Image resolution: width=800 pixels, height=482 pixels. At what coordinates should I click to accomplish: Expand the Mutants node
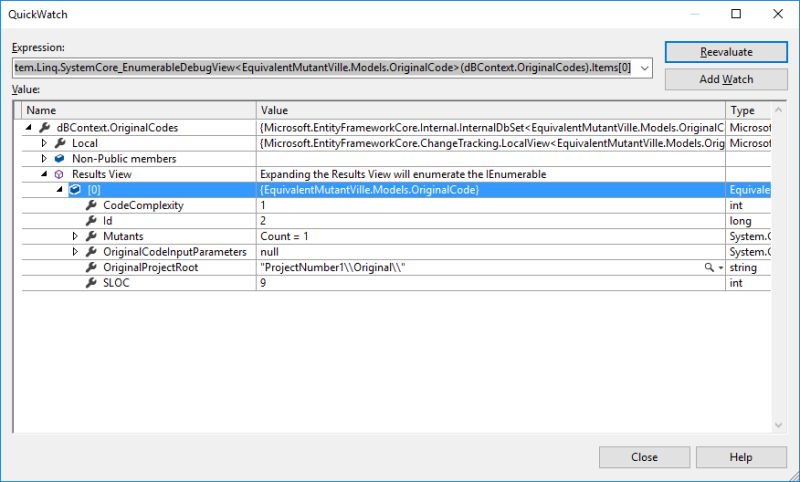[76, 236]
